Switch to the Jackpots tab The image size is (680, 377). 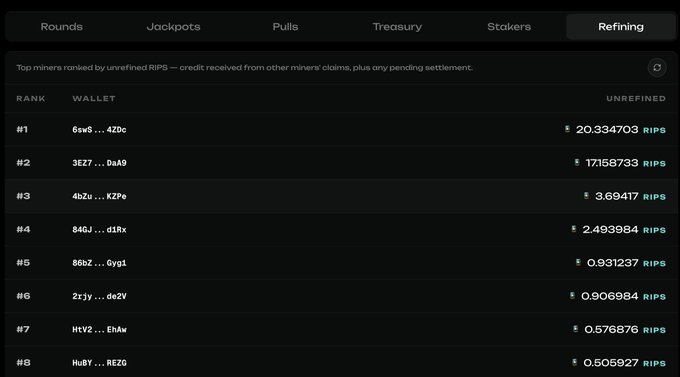tap(173, 26)
